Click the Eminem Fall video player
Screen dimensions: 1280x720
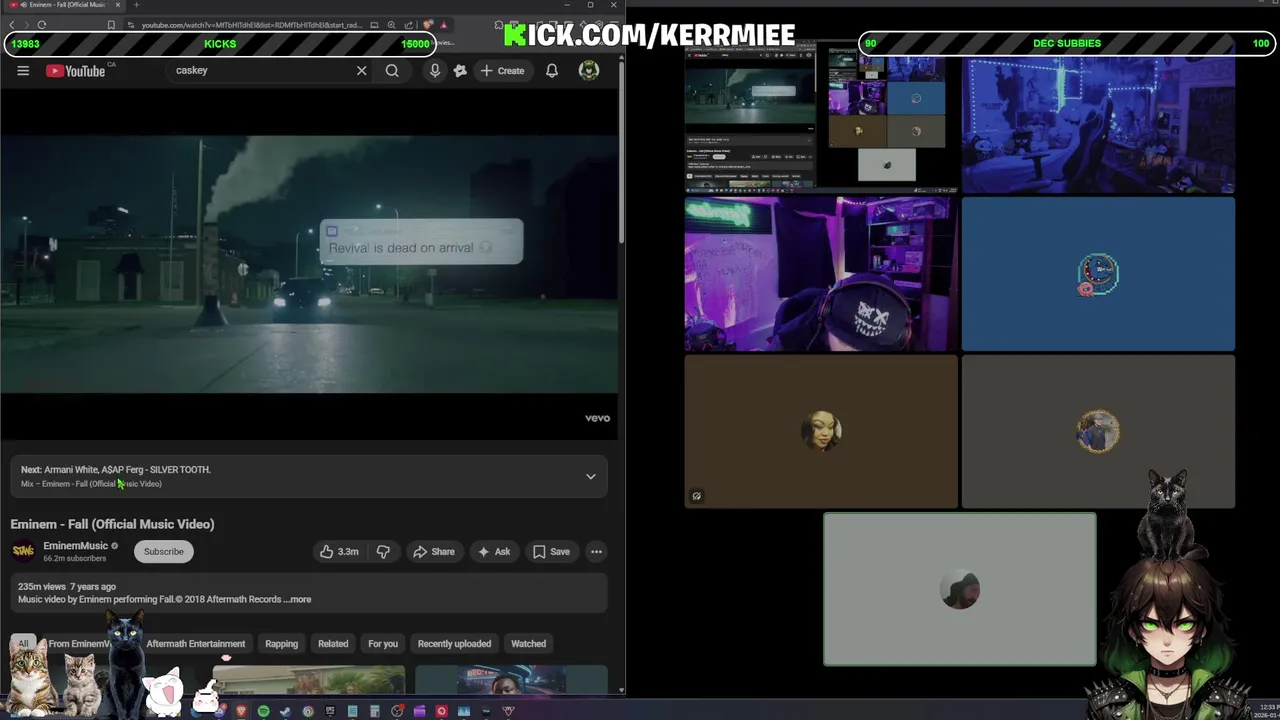click(x=309, y=264)
